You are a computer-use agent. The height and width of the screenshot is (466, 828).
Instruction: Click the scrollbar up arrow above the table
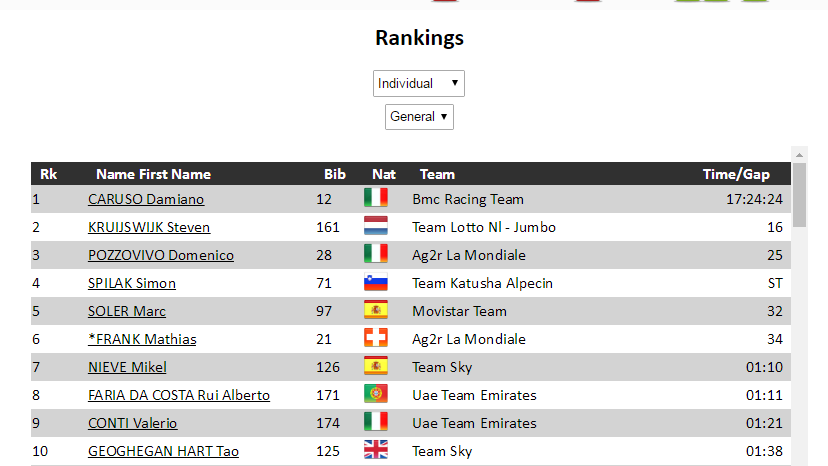point(799,154)
